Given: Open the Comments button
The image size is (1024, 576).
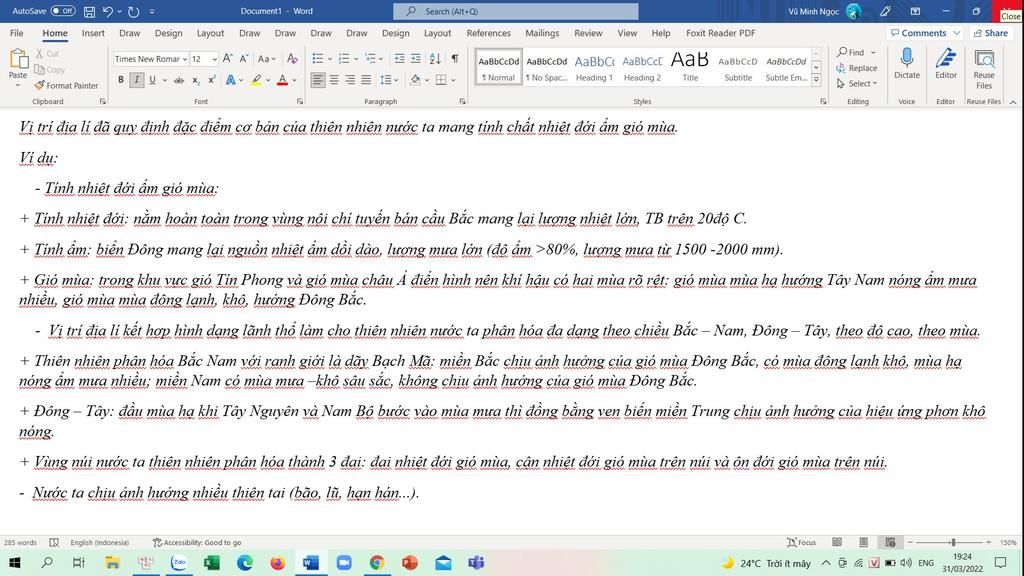Looking at the screenshot, I should coord(925,33).
